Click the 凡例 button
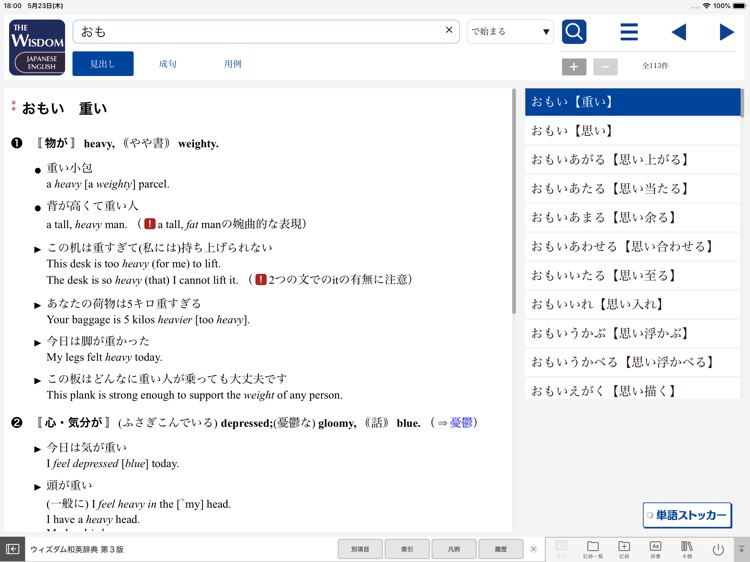Image resolution: width=750 pixels, height=562 pixels. (454, 549)
